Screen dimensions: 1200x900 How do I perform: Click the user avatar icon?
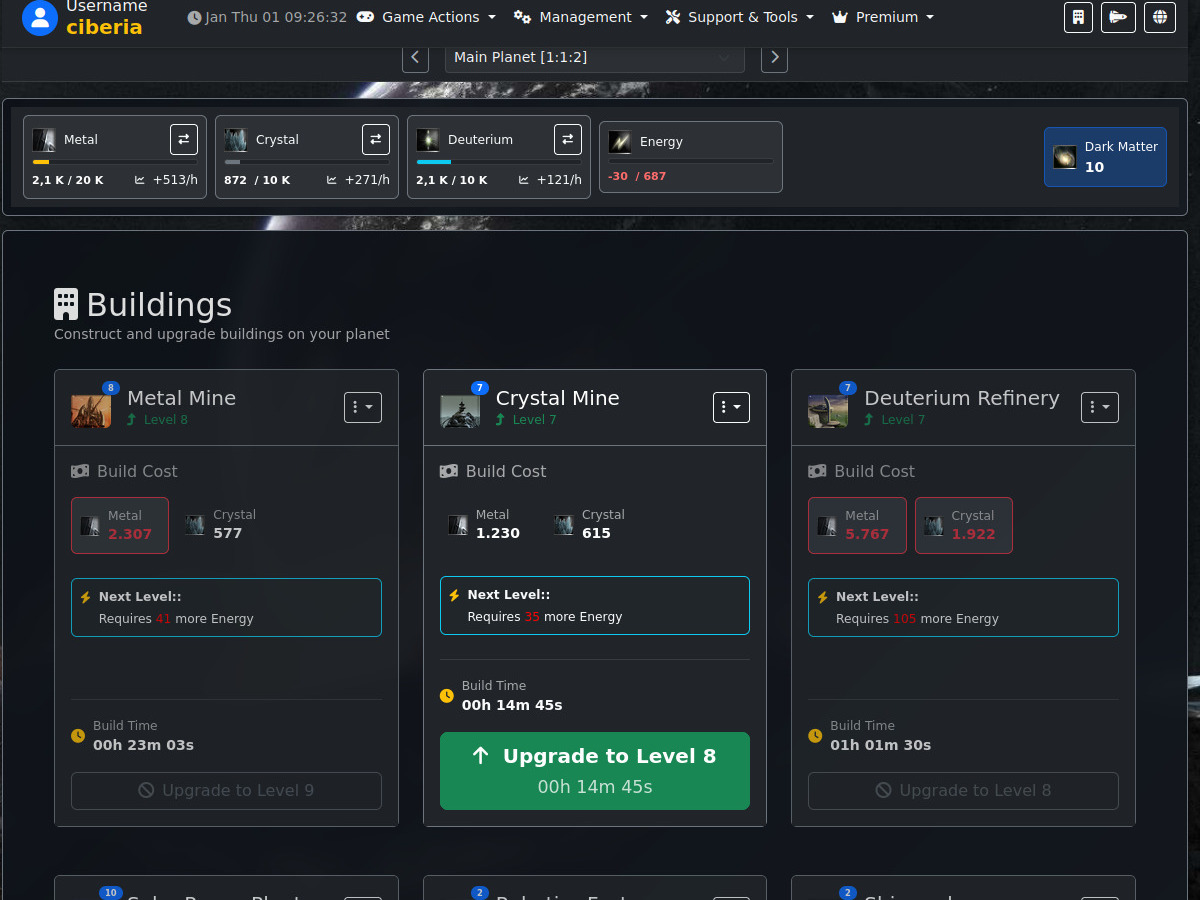click(40, 17)
